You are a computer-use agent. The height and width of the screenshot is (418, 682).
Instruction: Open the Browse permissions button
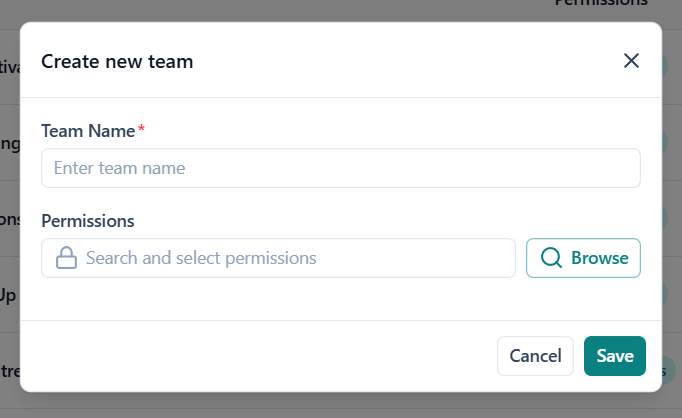point(583,258)
